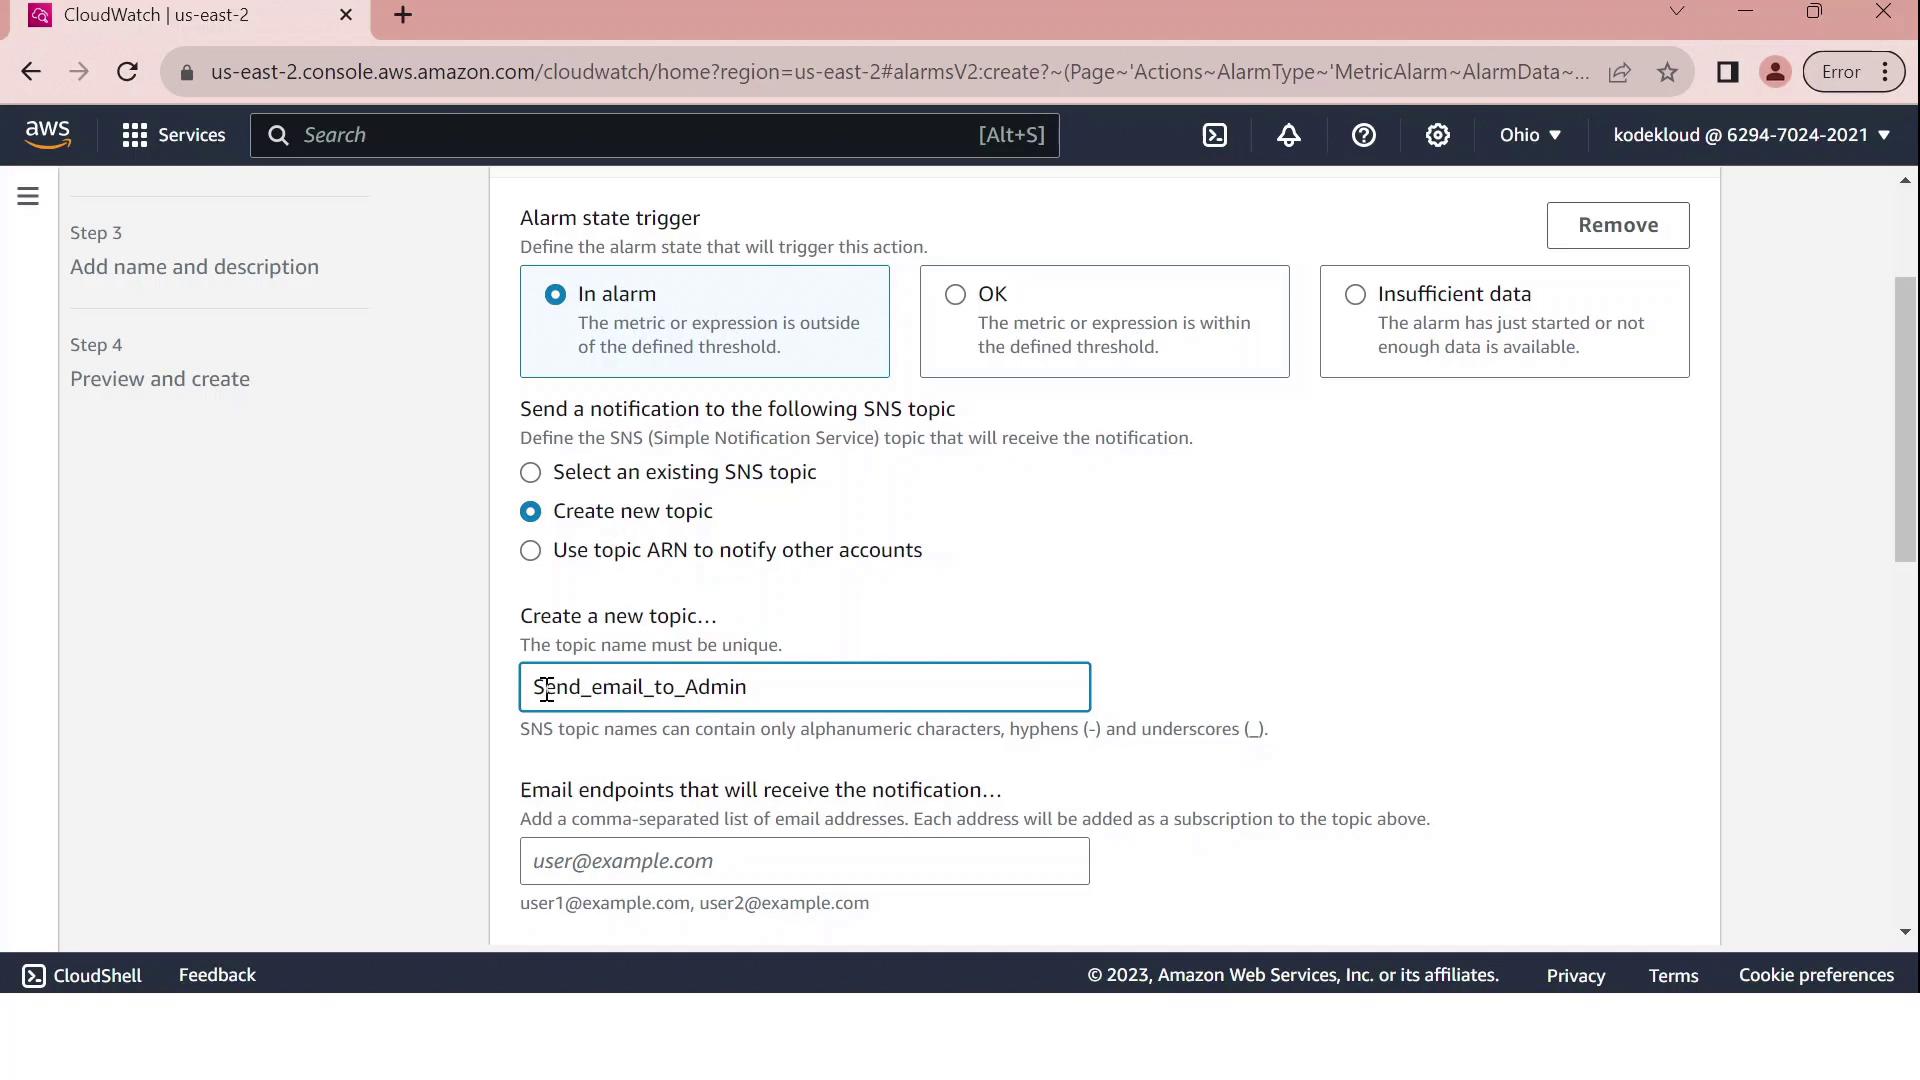
Task: Click the vertical page scrollbar
Action: (x=1905, y=420)
